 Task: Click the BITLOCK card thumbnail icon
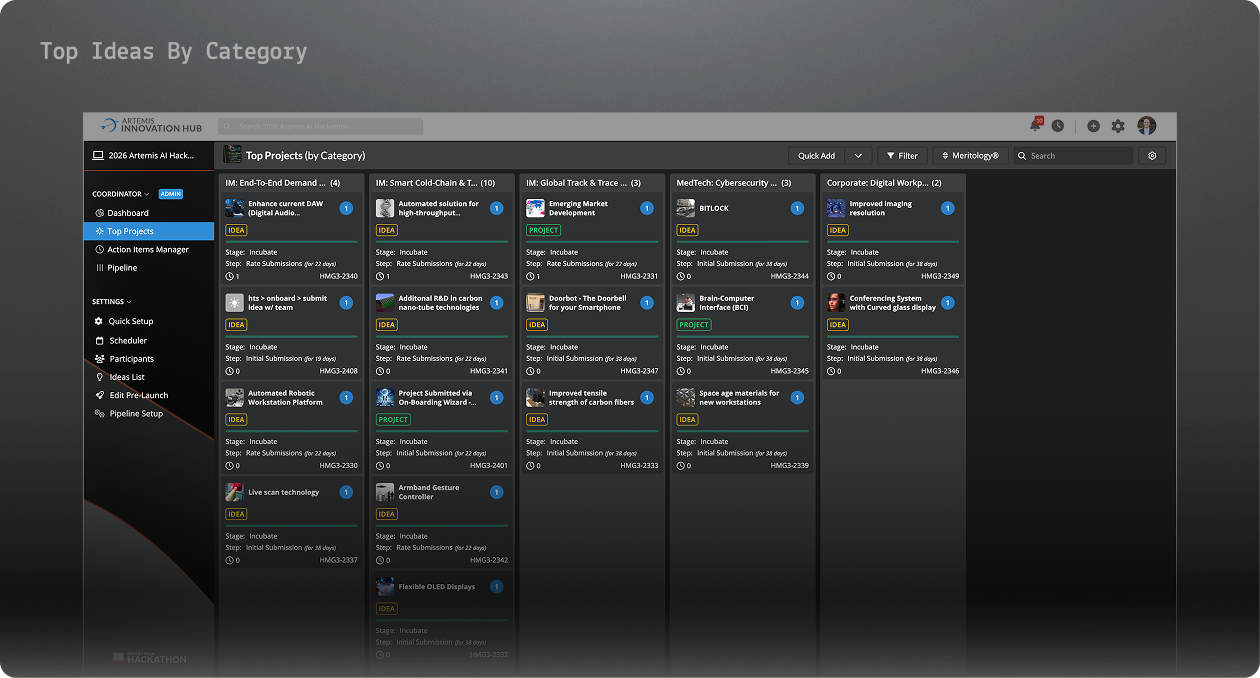pyautogui.click(x=685, y=208)
